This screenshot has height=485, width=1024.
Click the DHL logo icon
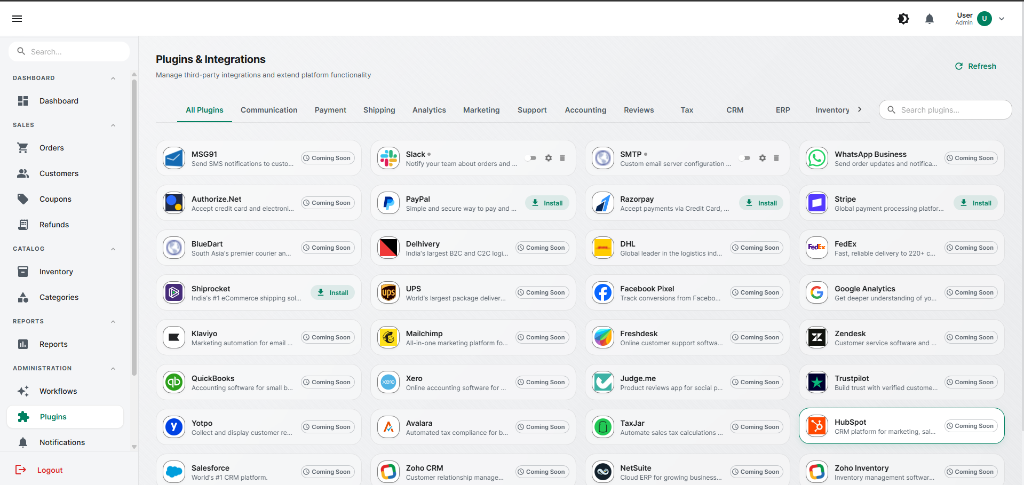click(602, 247)
